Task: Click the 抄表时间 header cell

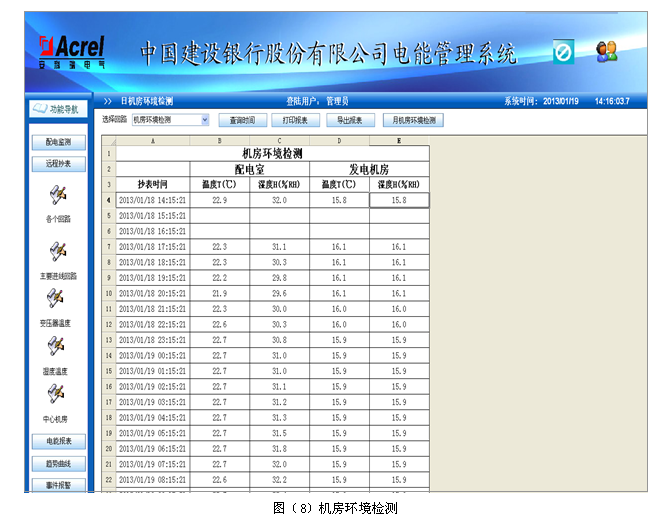Action: point(153,184)
